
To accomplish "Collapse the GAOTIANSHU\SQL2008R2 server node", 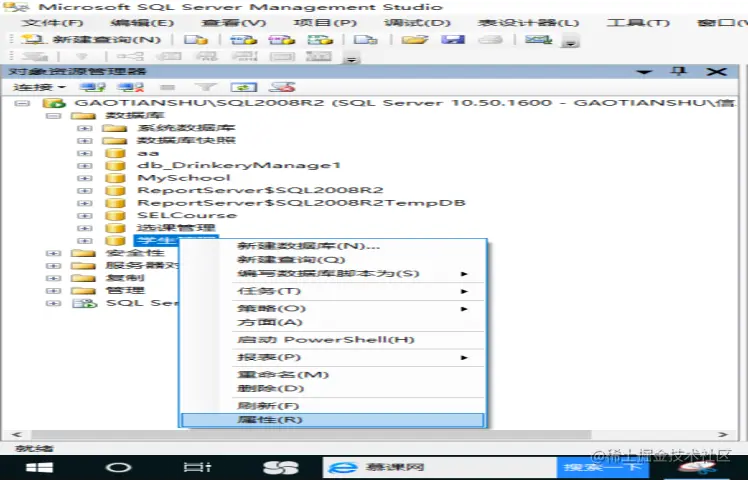I will pyautogui.click(x=21, y=103).
